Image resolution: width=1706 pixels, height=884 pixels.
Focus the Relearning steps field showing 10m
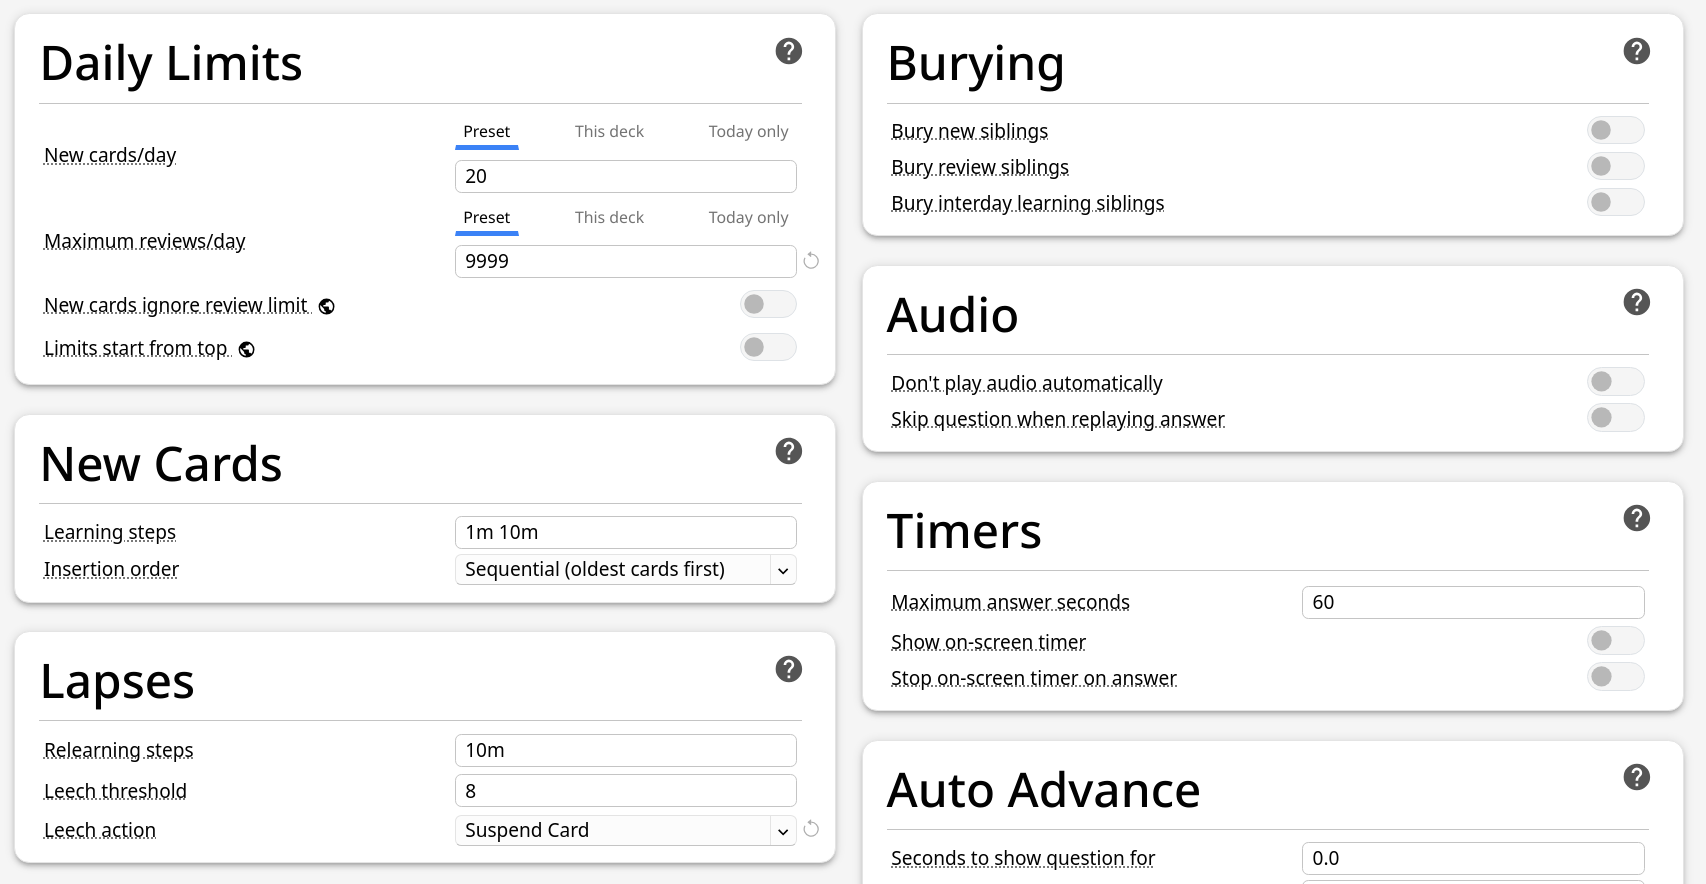[x=626, y=750]
